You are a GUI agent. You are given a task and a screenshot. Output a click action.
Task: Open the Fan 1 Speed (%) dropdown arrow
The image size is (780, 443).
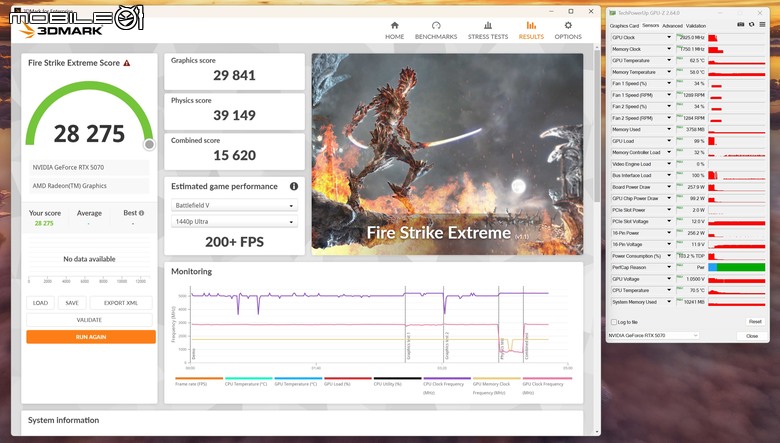click(x=669, y=84)
